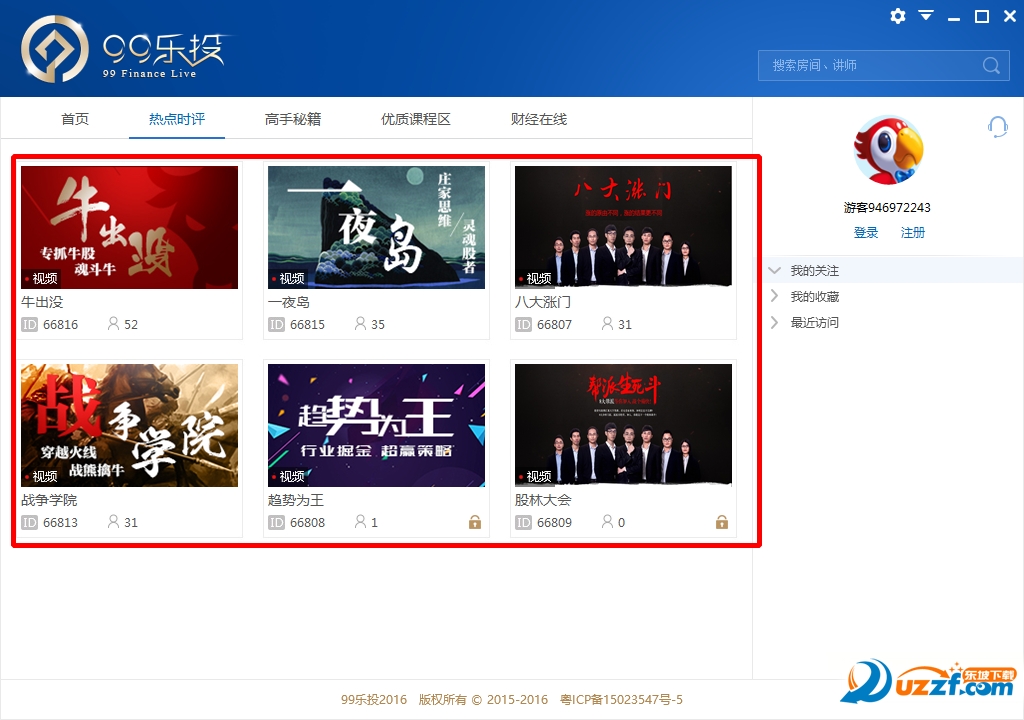This screenshot has height=720, width=1024.
Task: Click the 八大涨门 room title
Action: pyautogui.click(x=543, y=303)
